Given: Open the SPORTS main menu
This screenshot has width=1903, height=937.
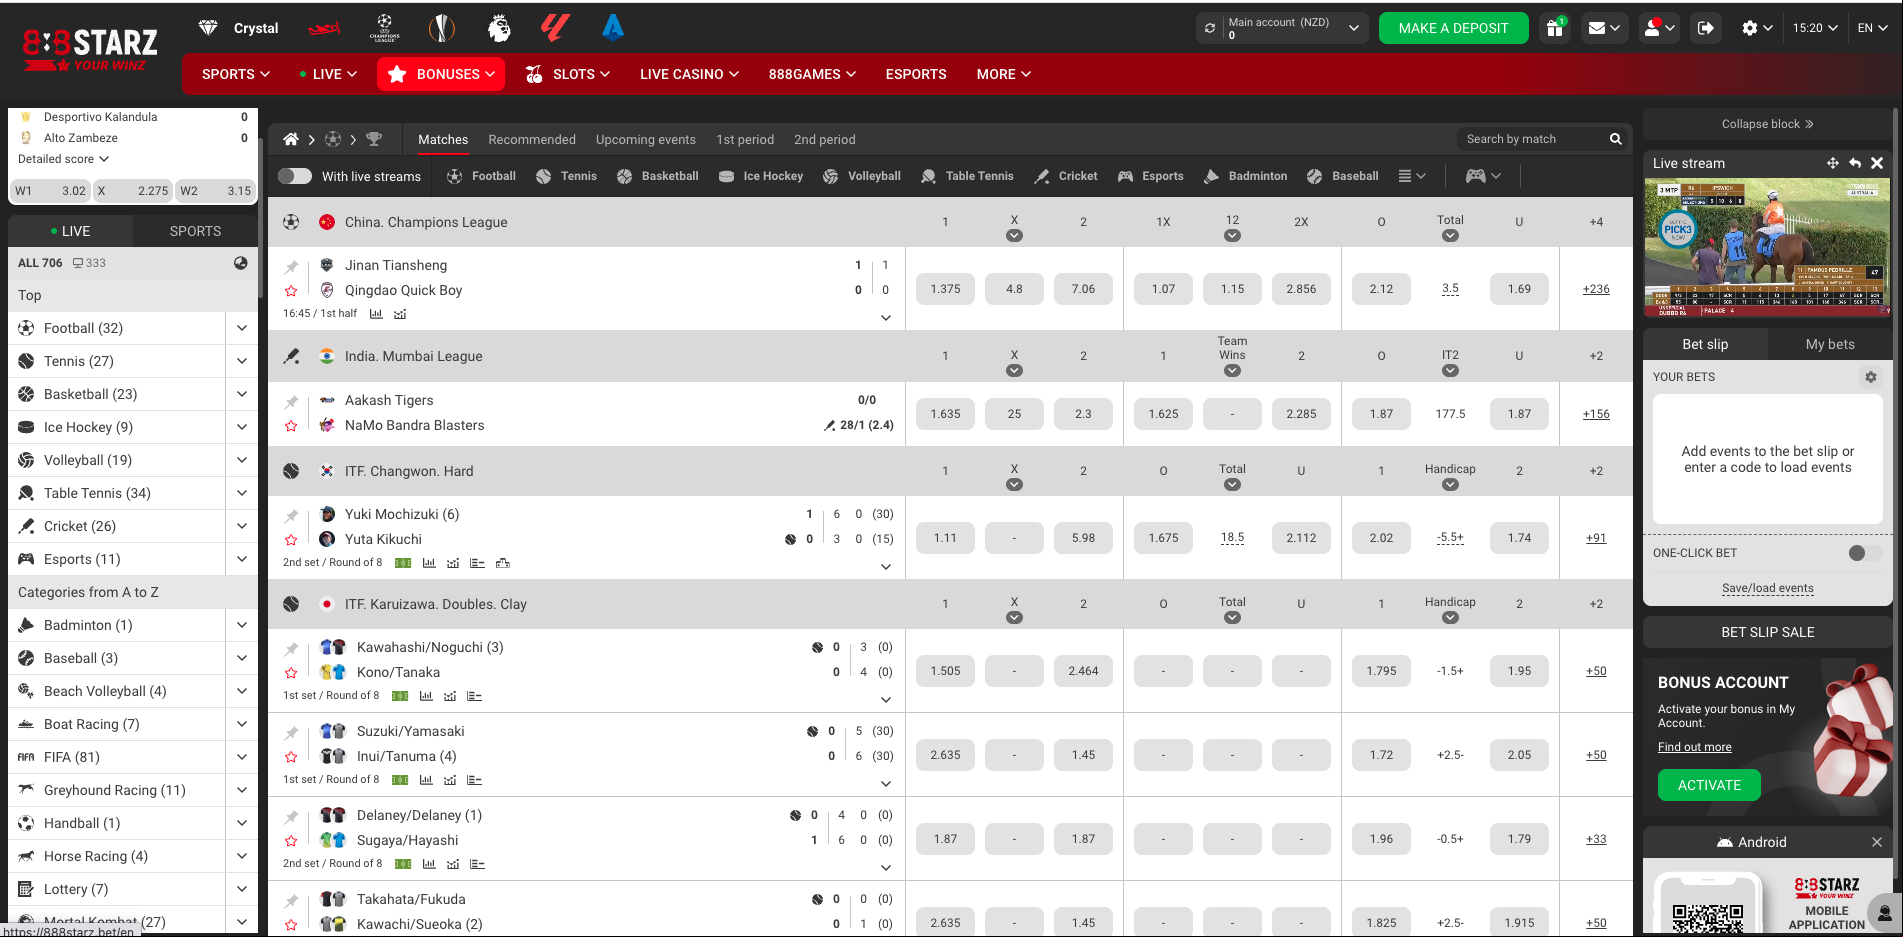Looking at the screenshot, I should tap(236, 74).
